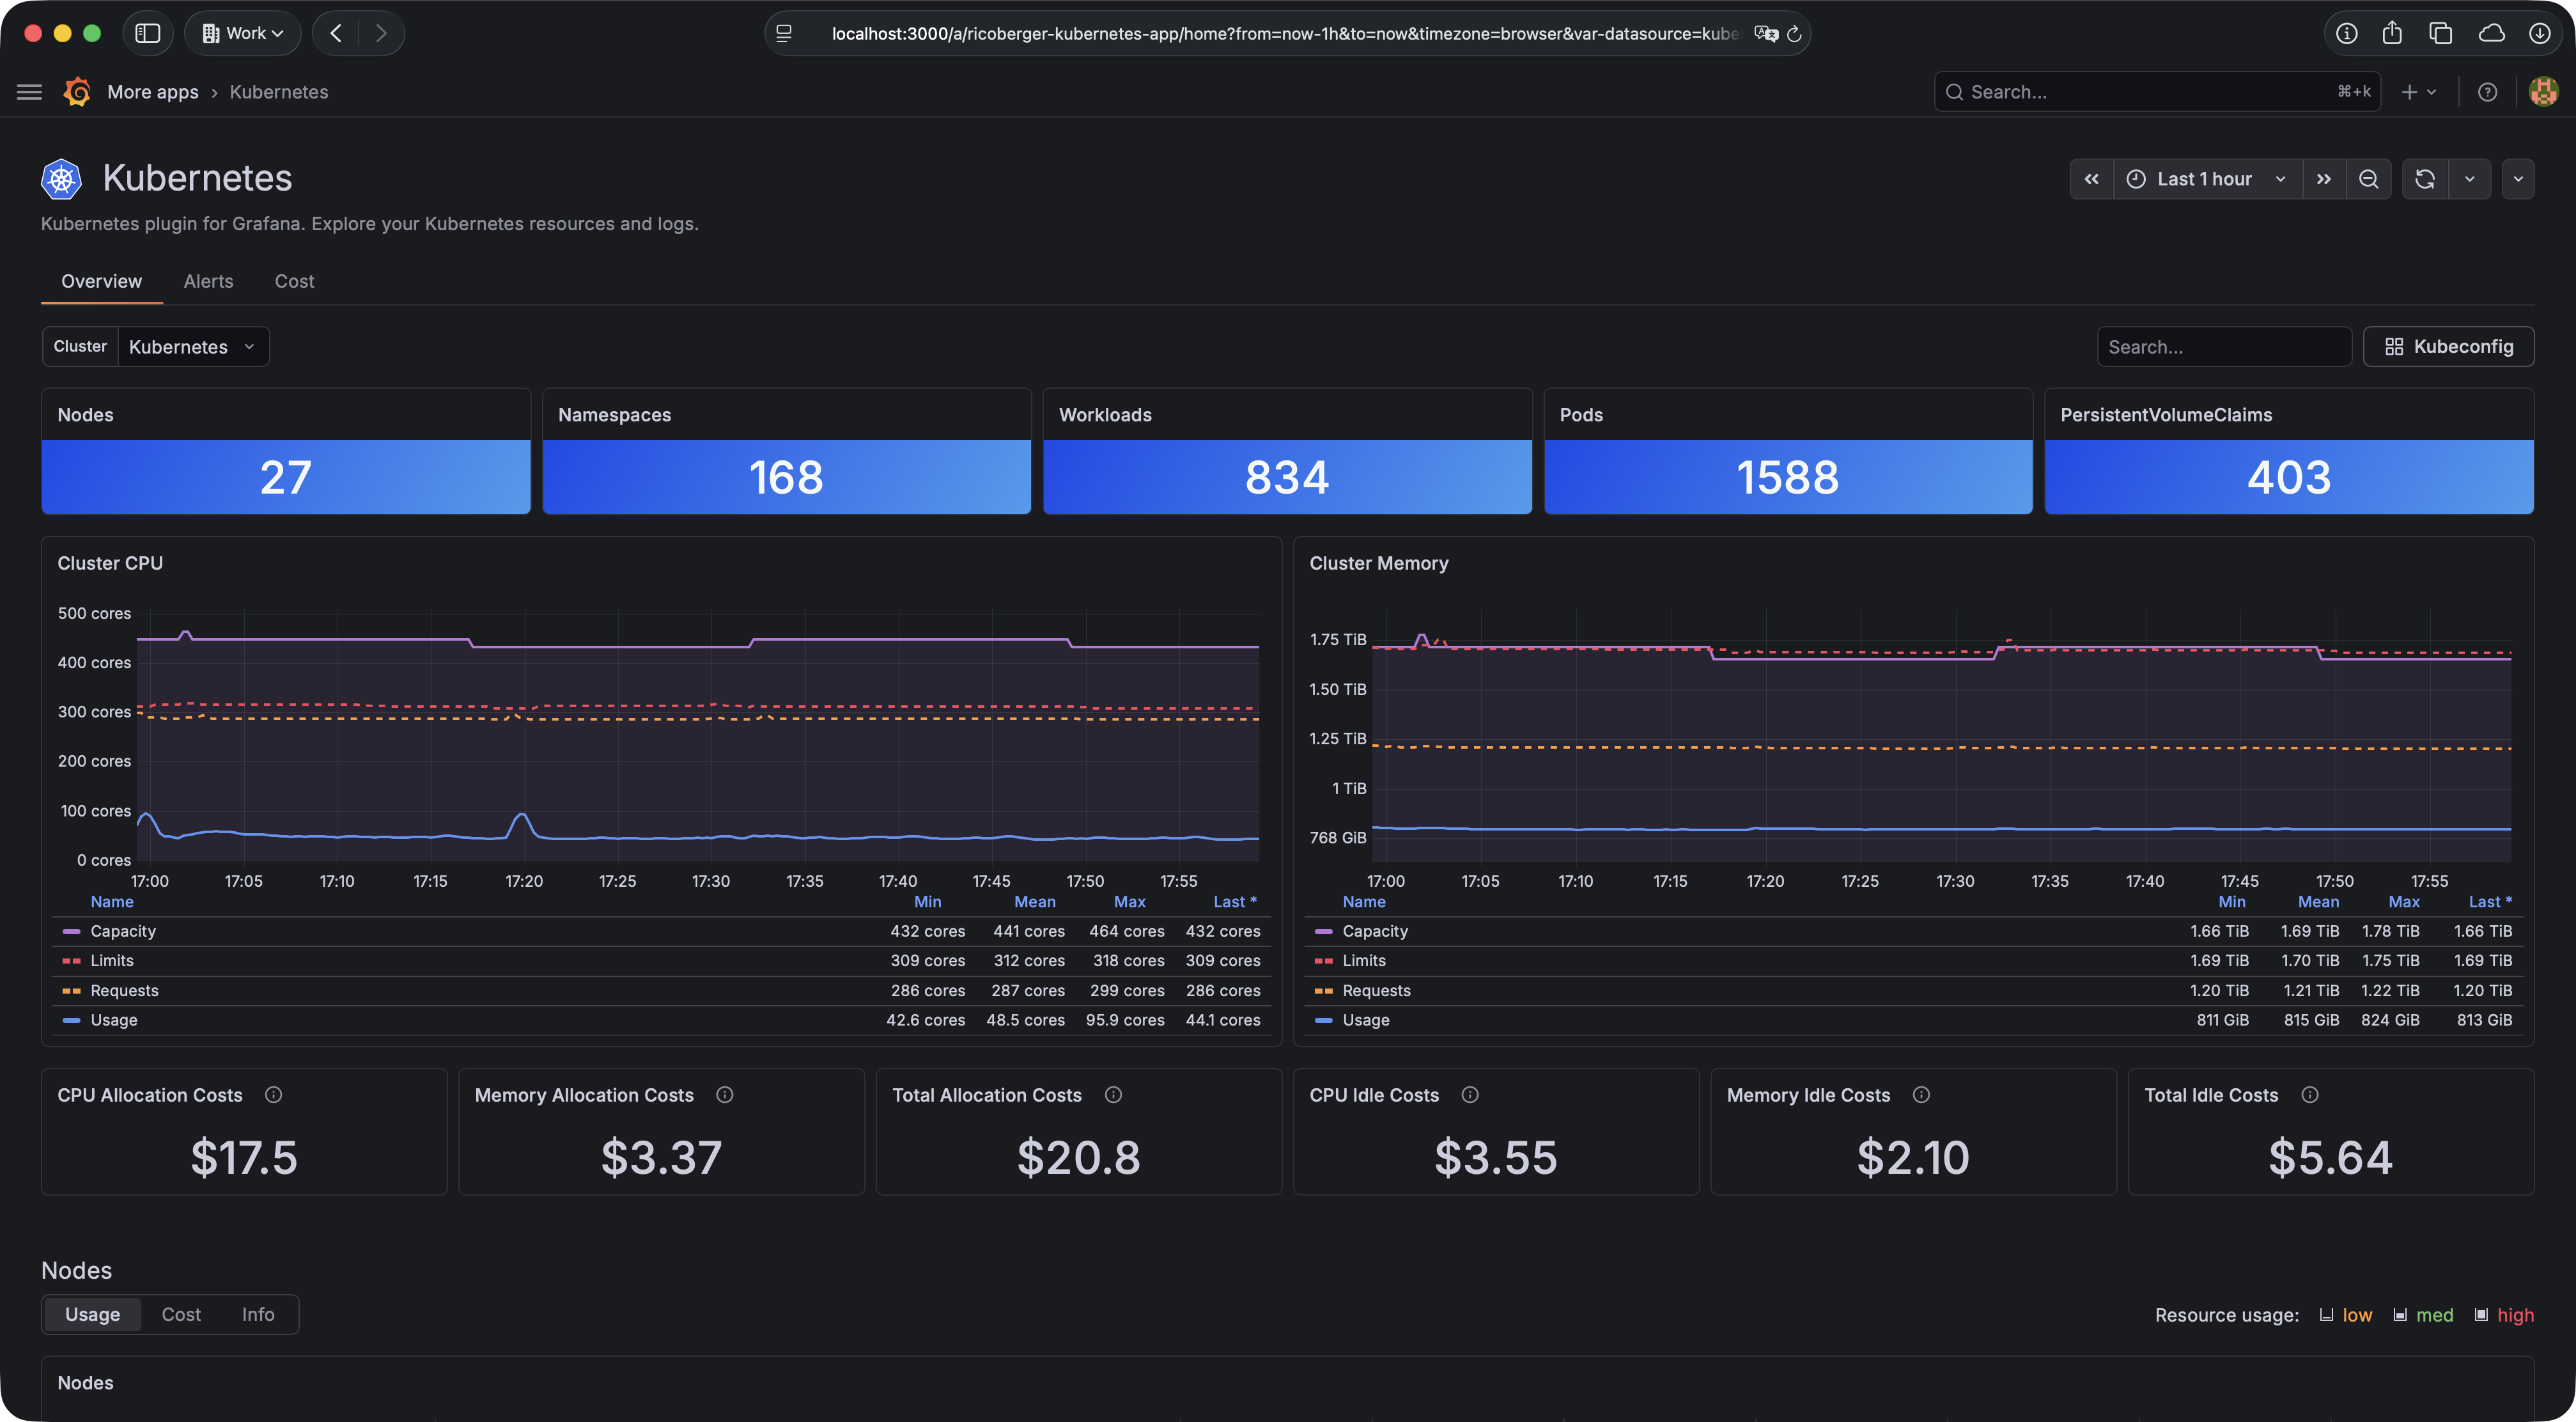Image resolution: width=2576 pixels, height=1422 pixels.
Task: Shift time range forward
Action: (2324, 179)
